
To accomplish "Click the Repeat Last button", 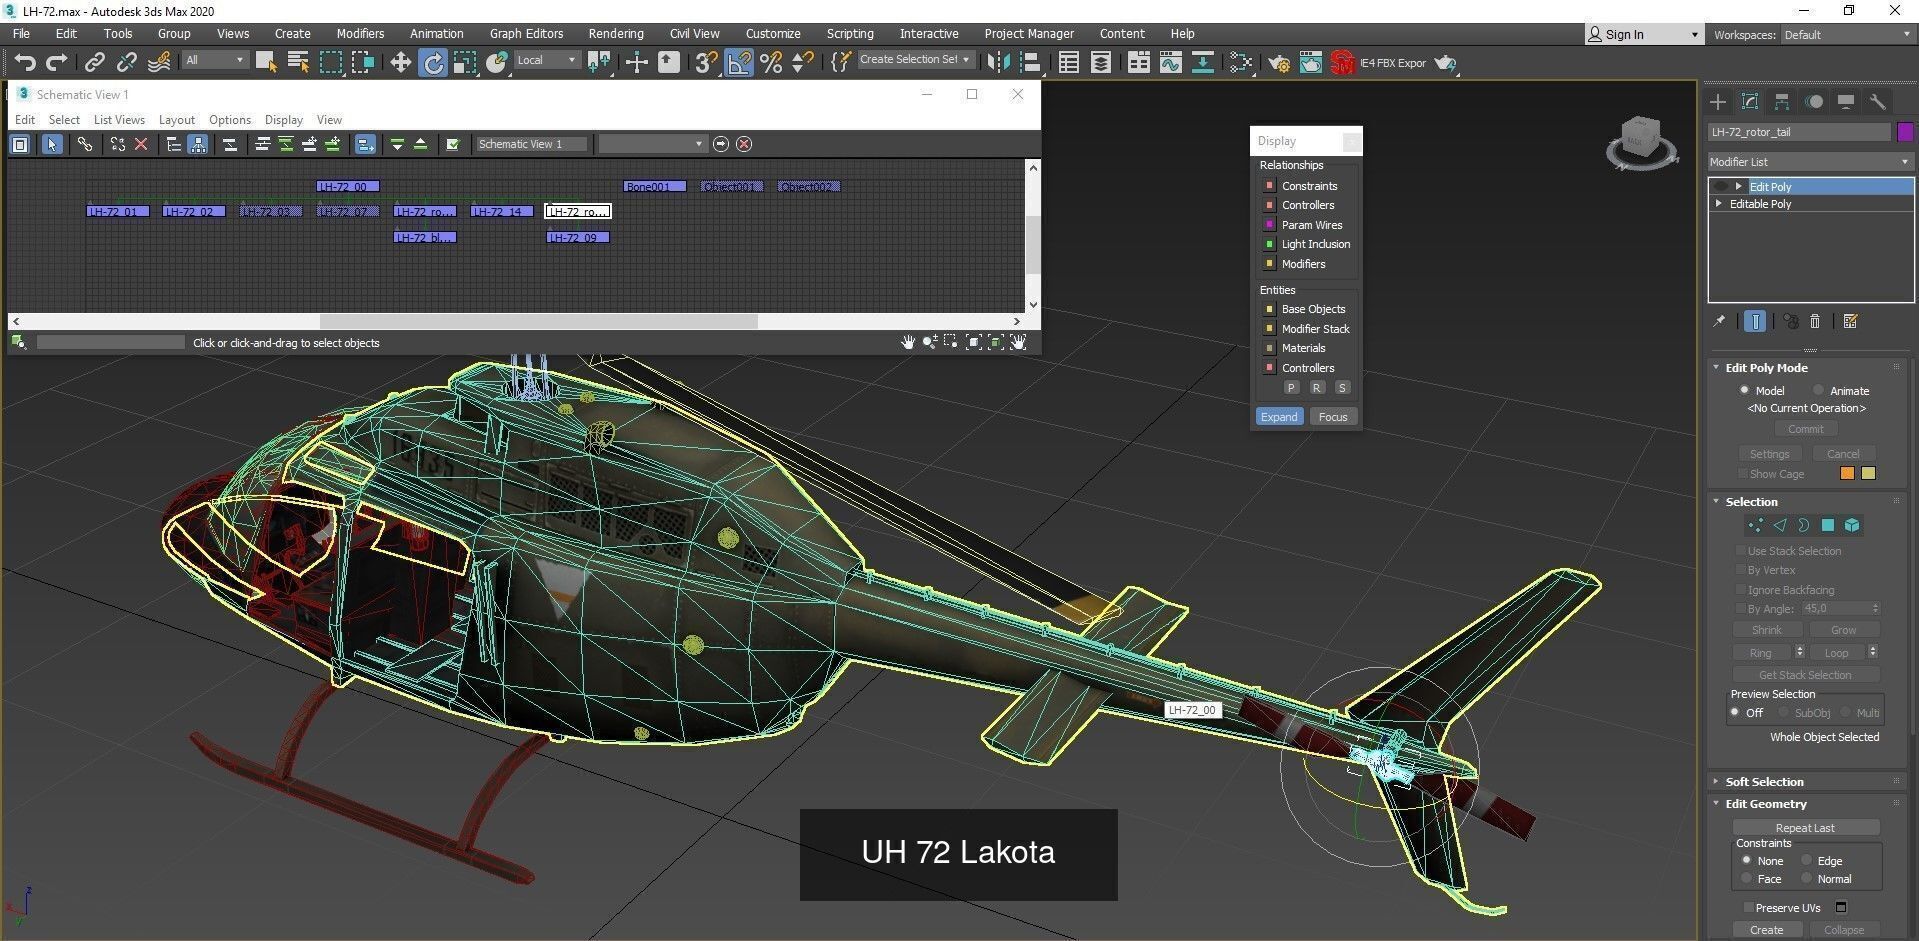I will 1805,827.
